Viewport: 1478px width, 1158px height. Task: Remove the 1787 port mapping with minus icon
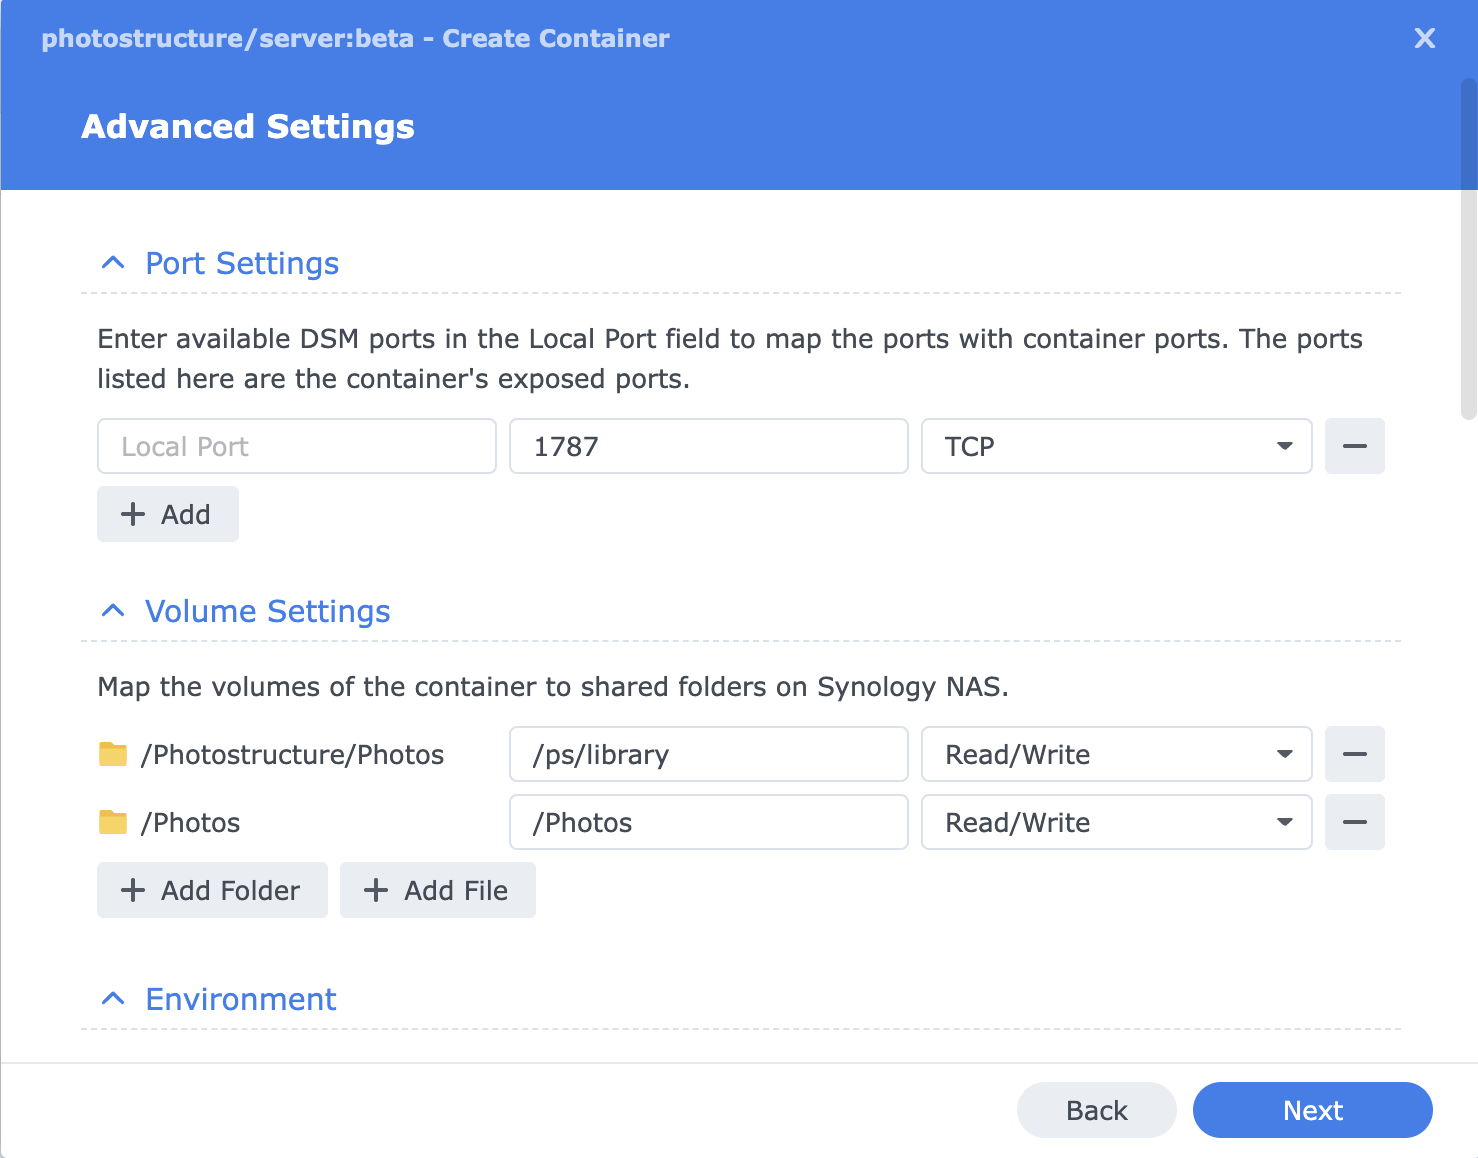(1354, 446)
